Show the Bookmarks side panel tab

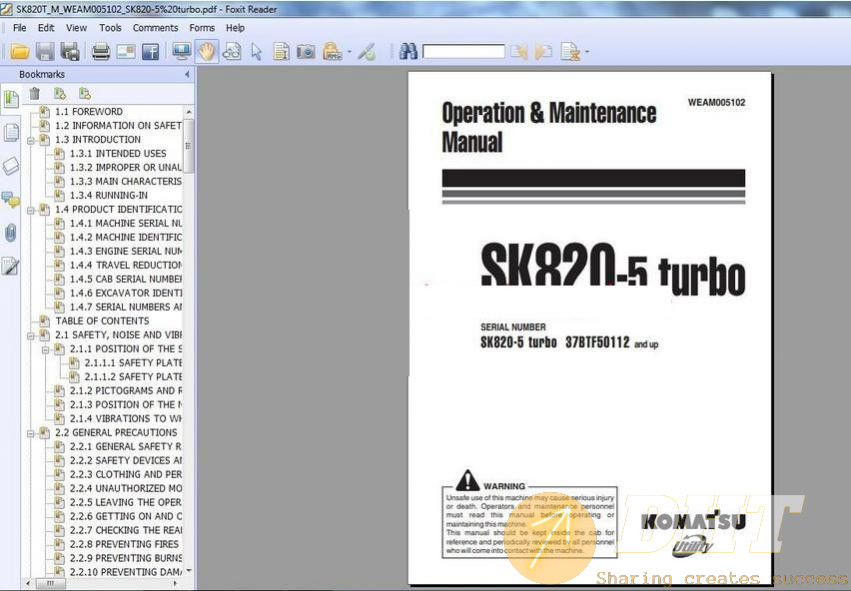coord(11,99)
